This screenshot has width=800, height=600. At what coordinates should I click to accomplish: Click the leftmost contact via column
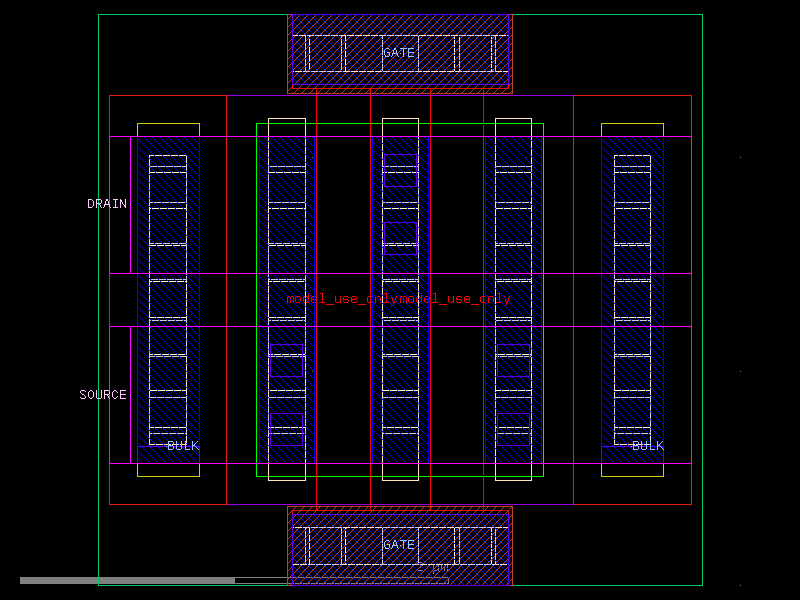[166, 300]
